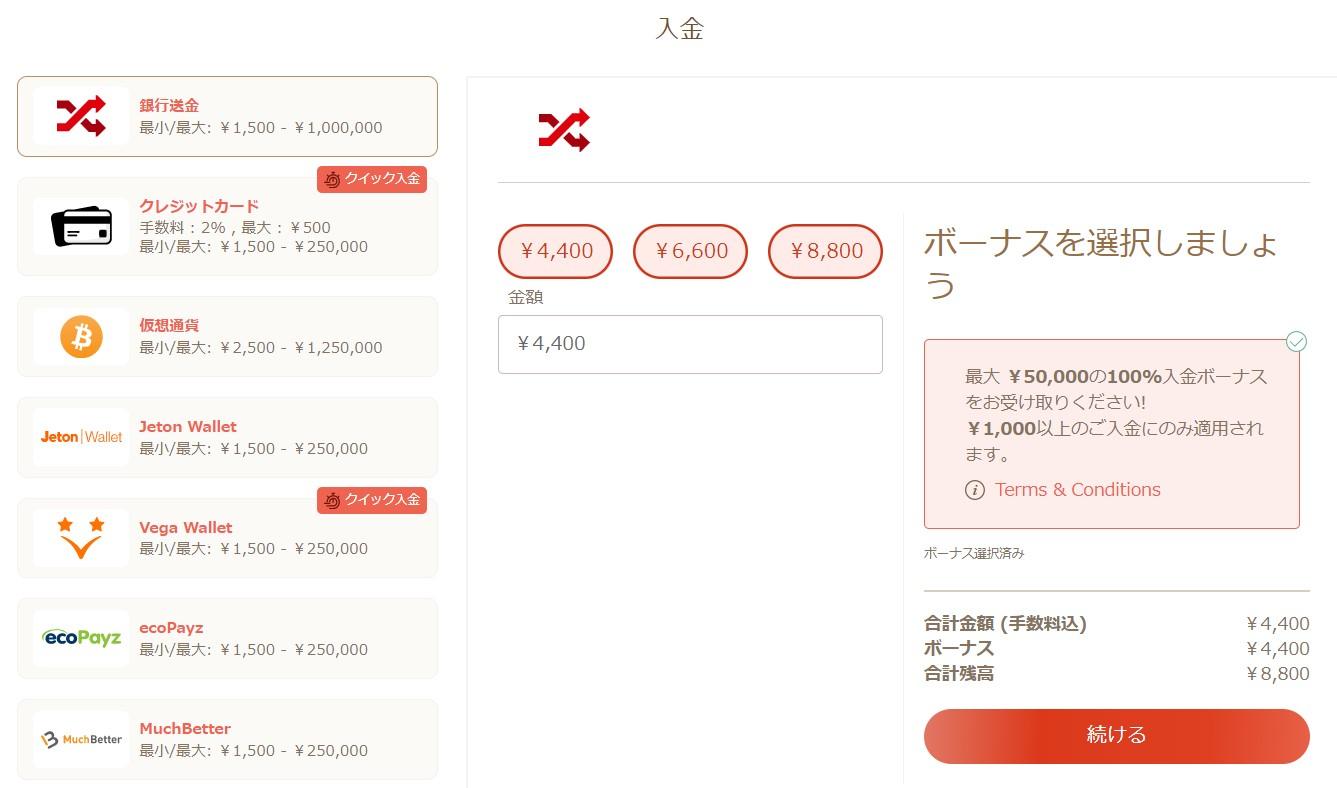Select the 100% deposit bonus box

1112,434
